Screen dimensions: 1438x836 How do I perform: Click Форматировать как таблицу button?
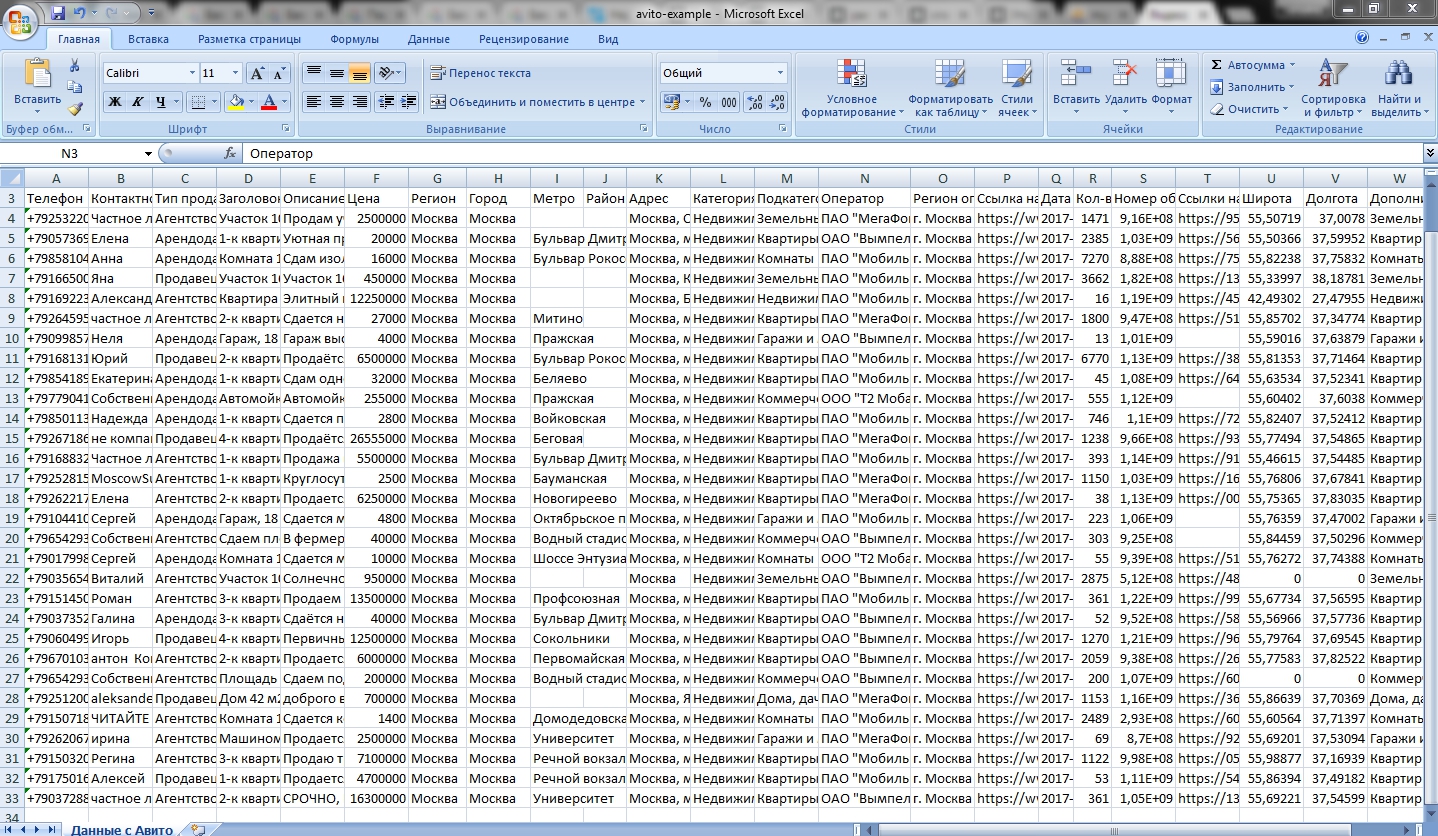pyautogui.click(x=950, y=88)
